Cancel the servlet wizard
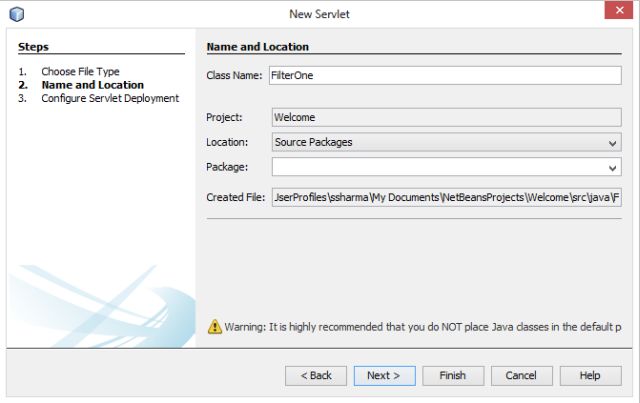640x403 pixels. pos(521,375)
